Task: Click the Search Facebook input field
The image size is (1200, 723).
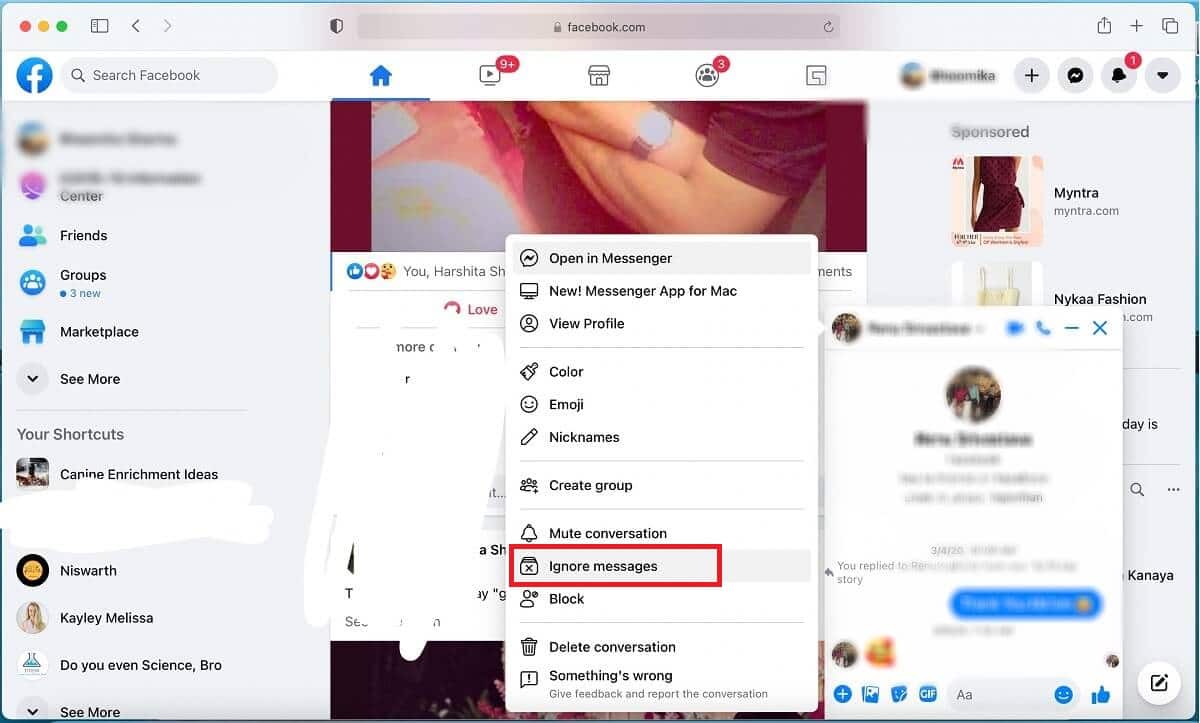Action: pyautogui.click(x=168, y=75)
